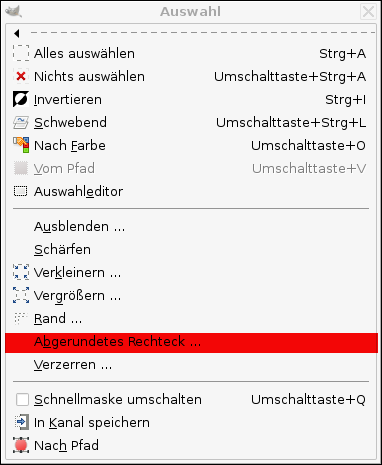Click the Vergrößern grow arrows icon

(21, 295)
